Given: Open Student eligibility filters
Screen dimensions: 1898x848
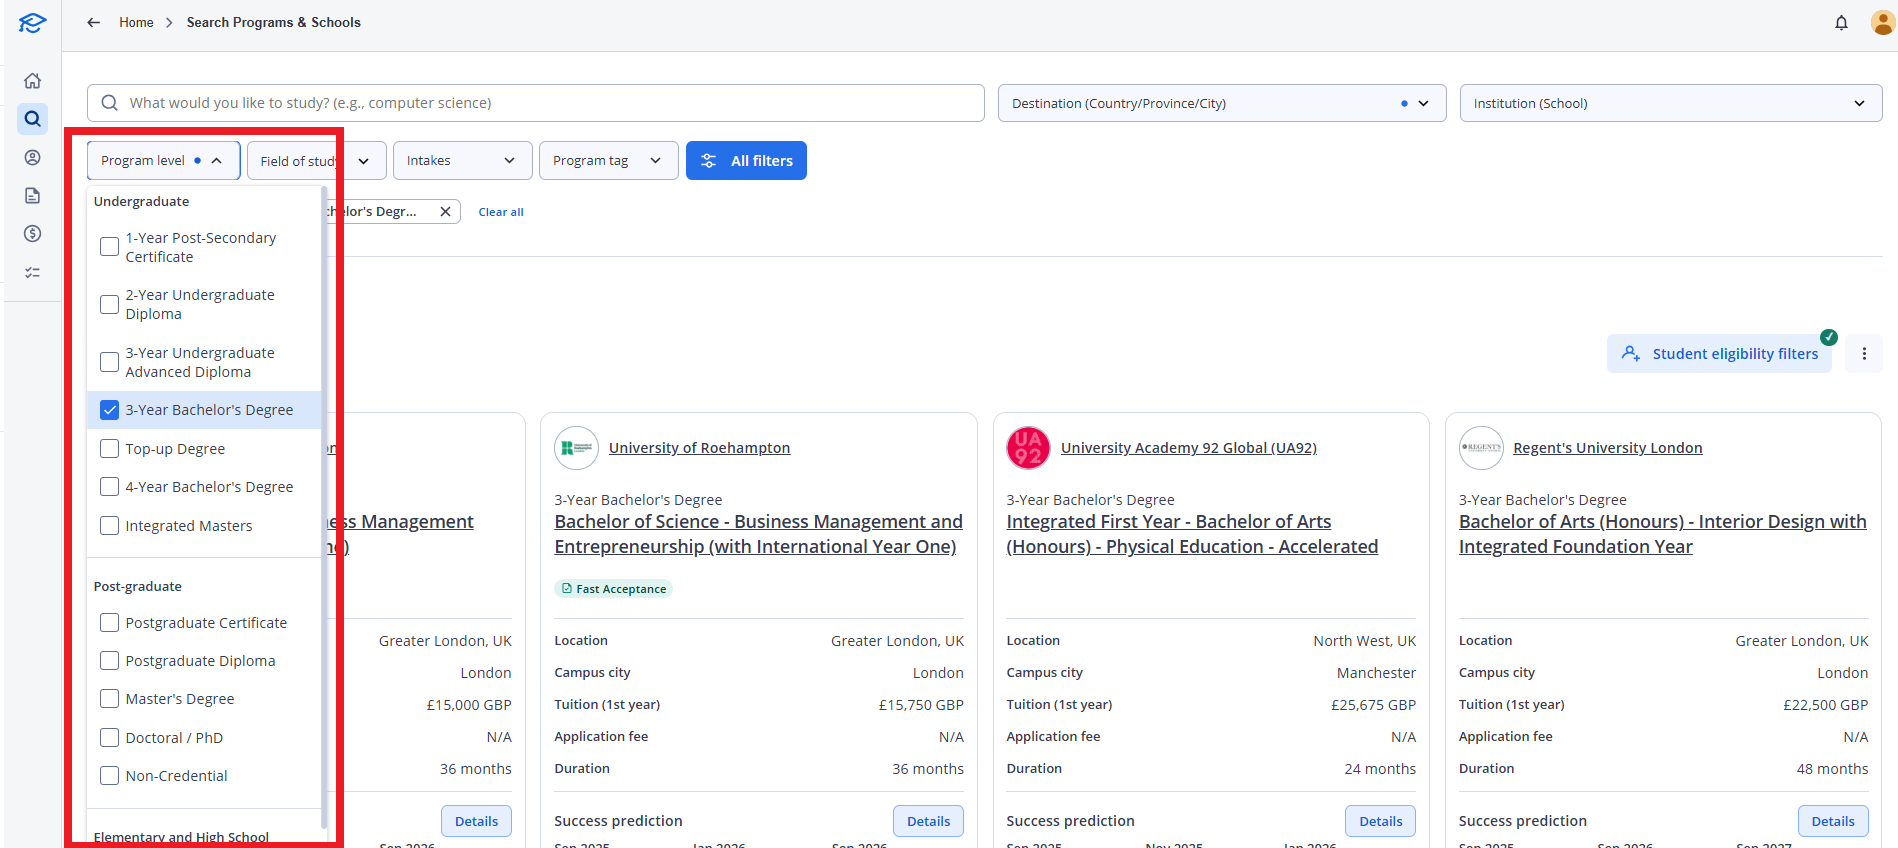Looking at the screenshot, I should tap(1720, 354).
